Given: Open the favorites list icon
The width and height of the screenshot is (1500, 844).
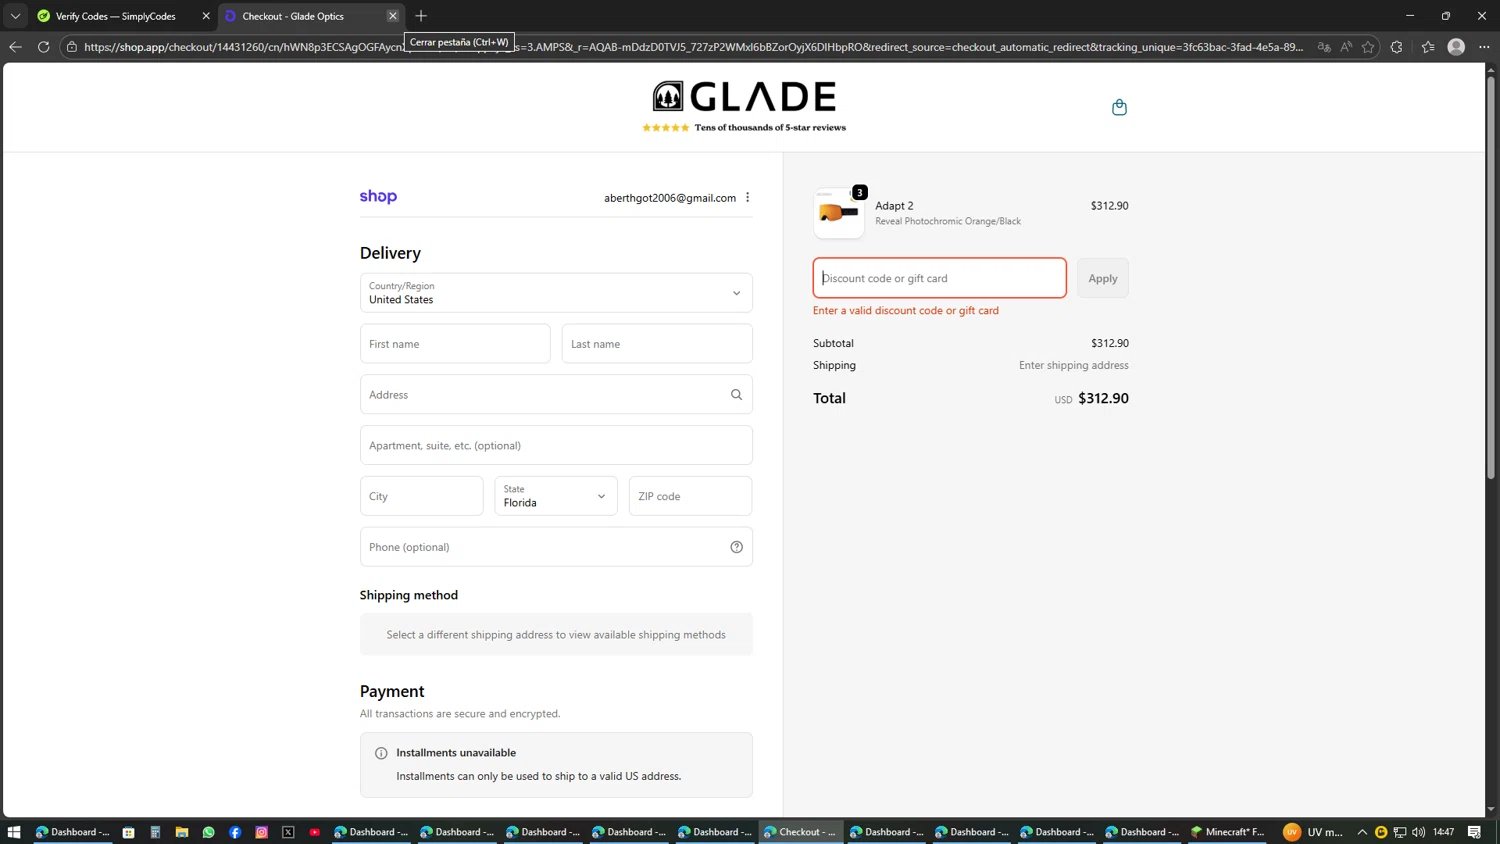Looking at the screenshot, I should tap(1428, 47).
